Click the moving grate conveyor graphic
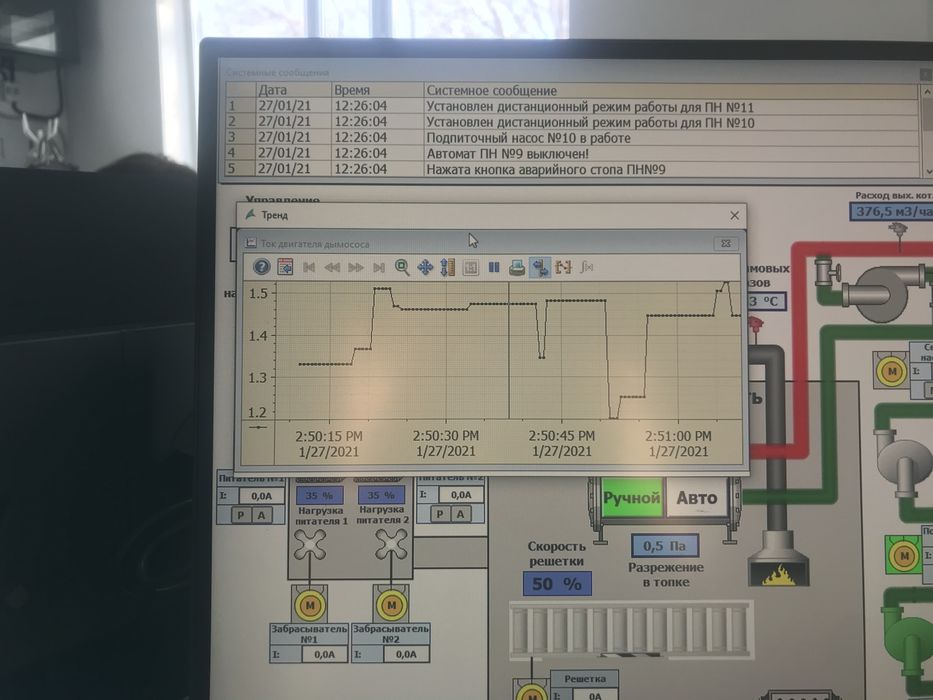 631,629
